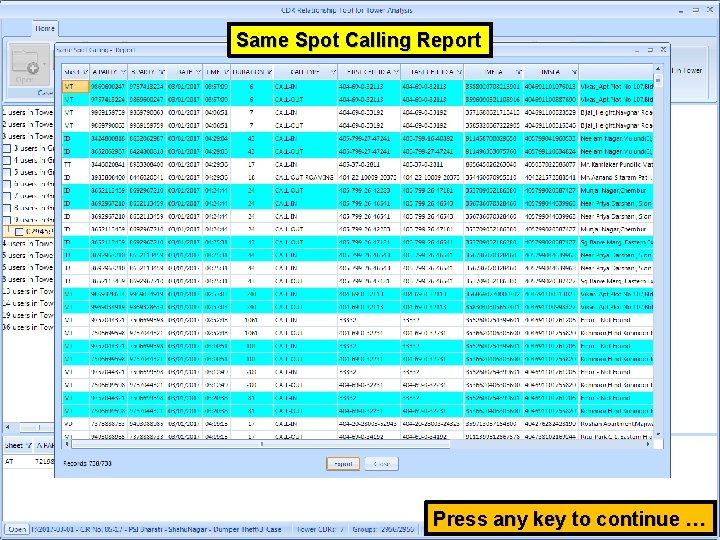Open the A PARTY column filter
Screen dimensions: 720x540
pyautogui.click(x=123, y=72)
